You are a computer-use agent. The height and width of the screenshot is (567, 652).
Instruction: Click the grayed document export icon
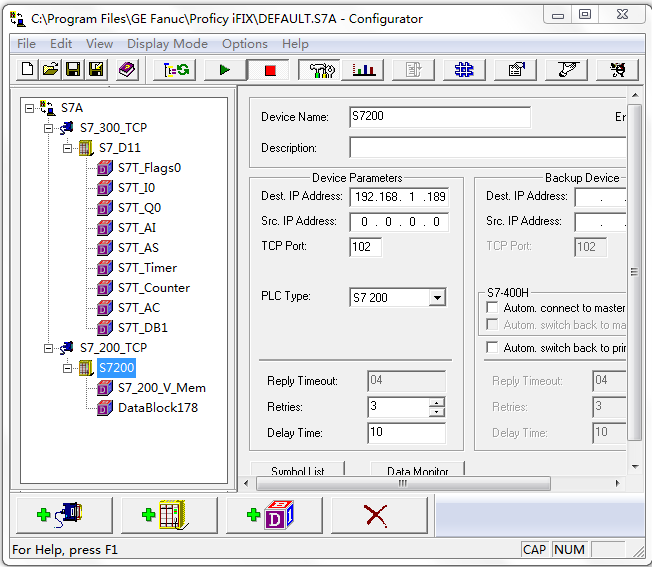(413, 69)
